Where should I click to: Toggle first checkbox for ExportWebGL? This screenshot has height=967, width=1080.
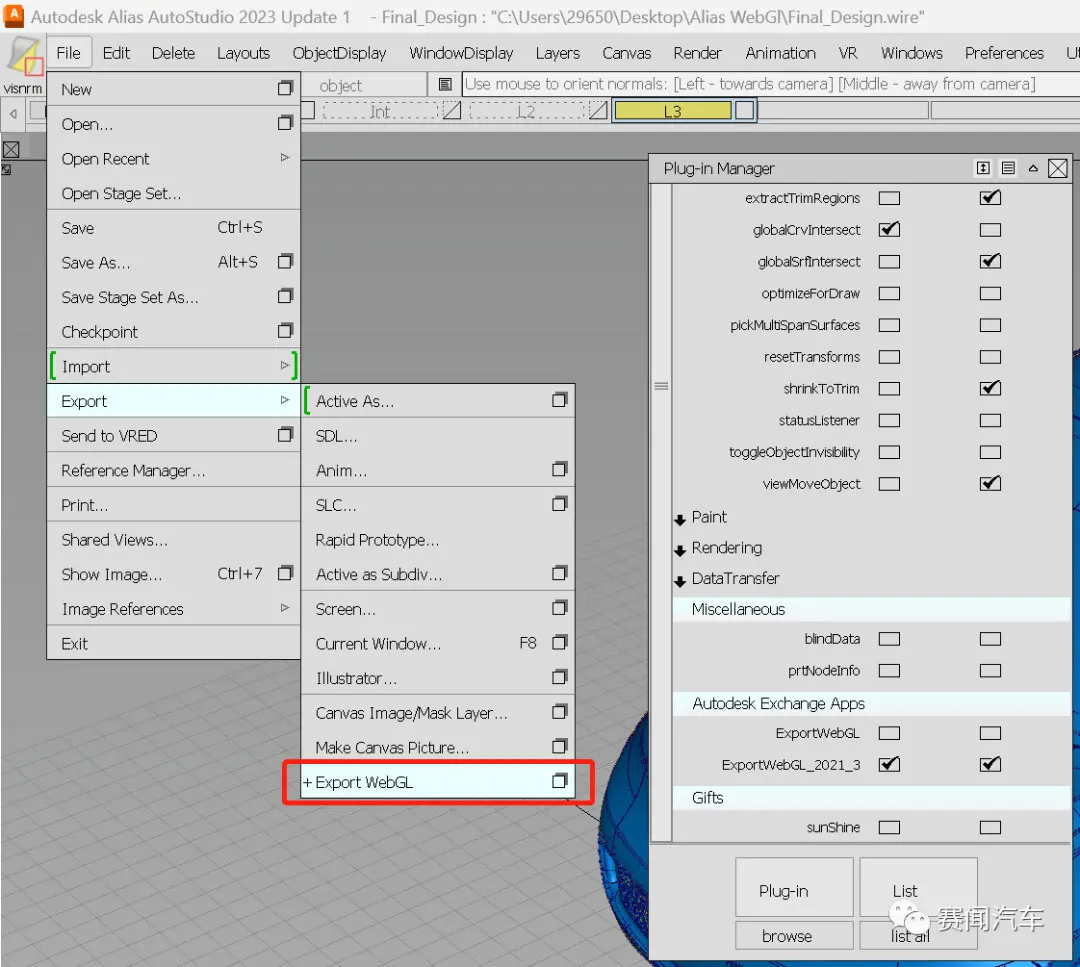tap(889, 733)
